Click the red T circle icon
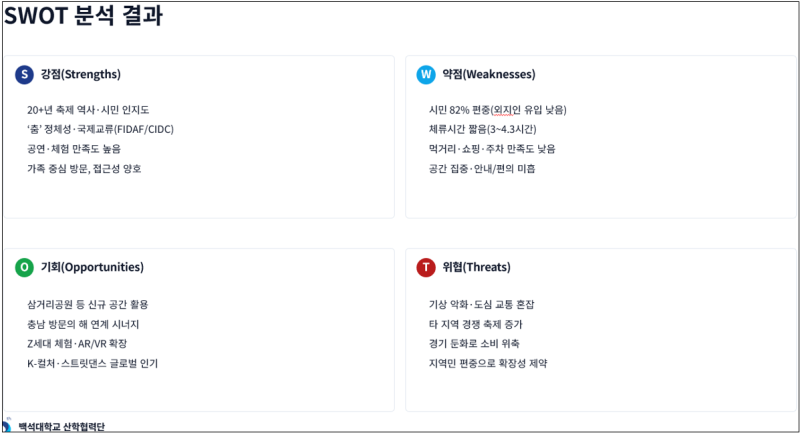Image resolution: width=800 pixels, height=433 pixels. click(426, 267)
